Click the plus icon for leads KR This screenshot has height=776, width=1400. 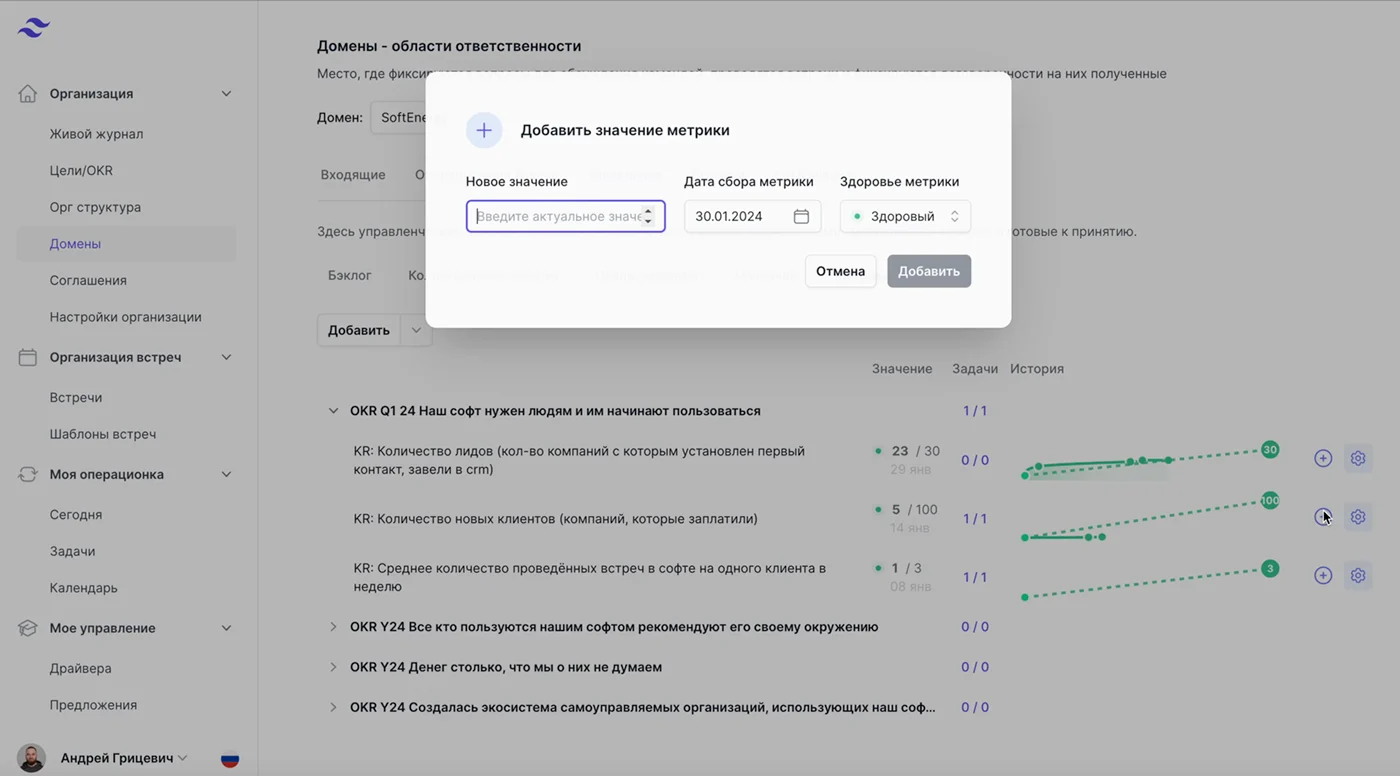1323,458
